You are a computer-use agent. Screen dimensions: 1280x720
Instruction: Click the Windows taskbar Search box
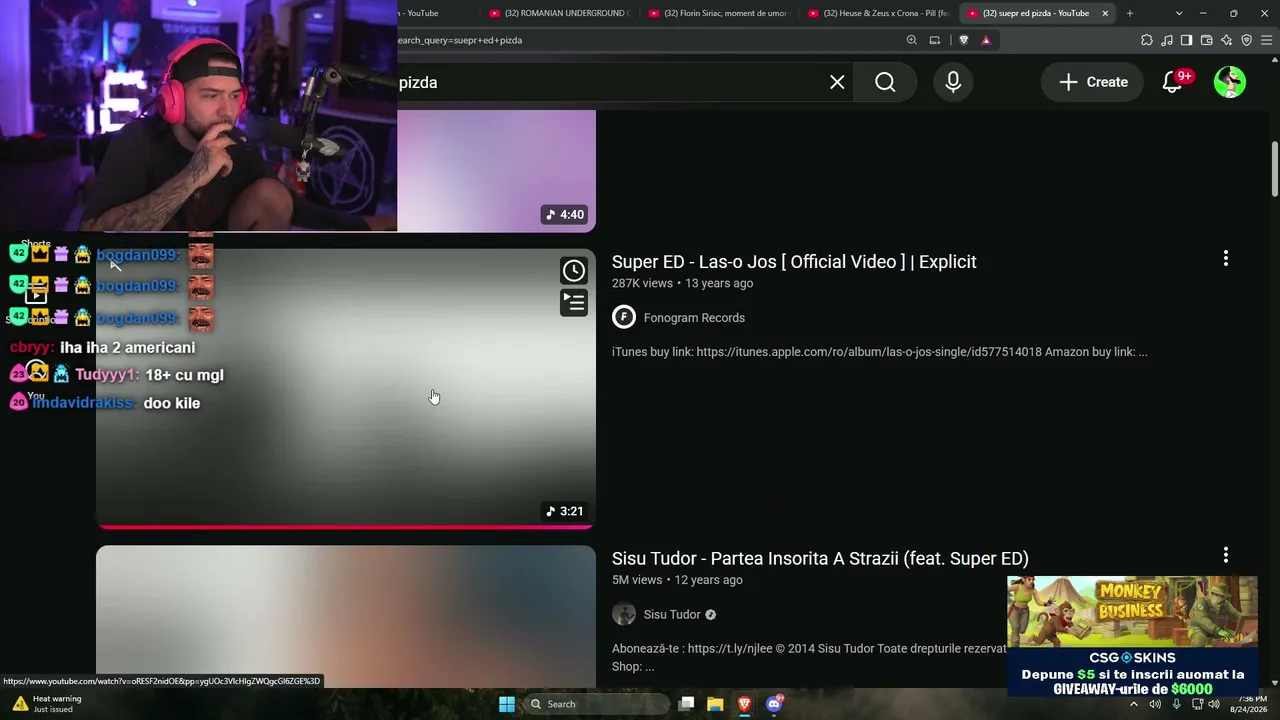(x=598, y=704)
